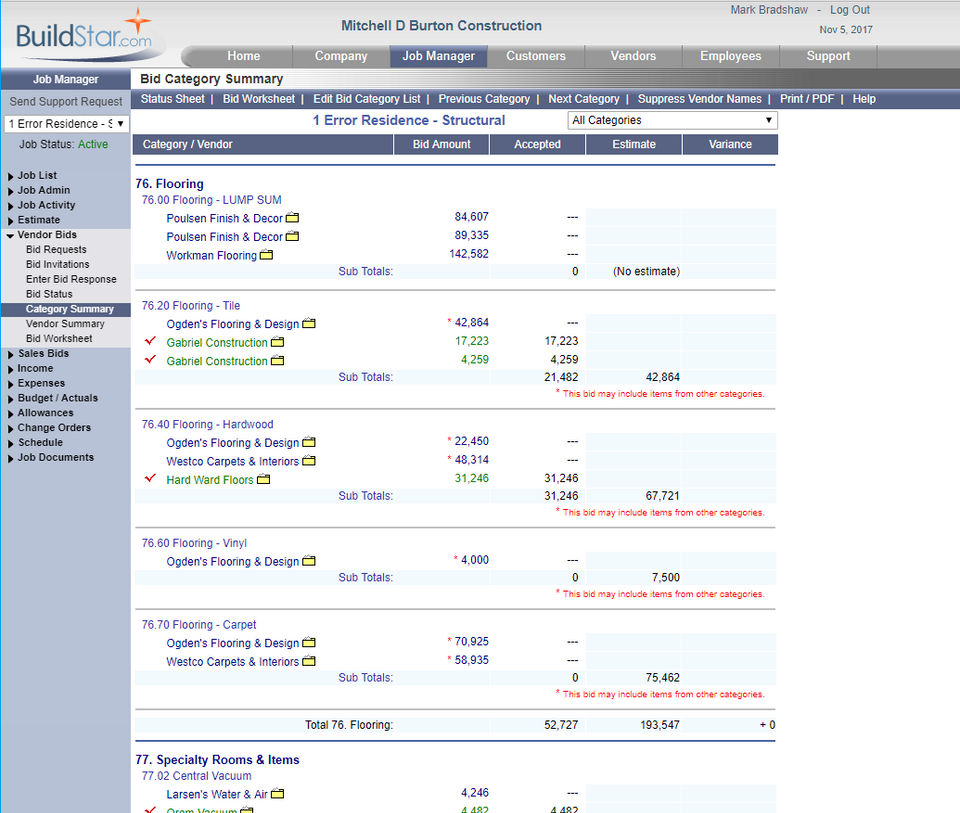Open Enter Bid Response

(x=71, y=279)
